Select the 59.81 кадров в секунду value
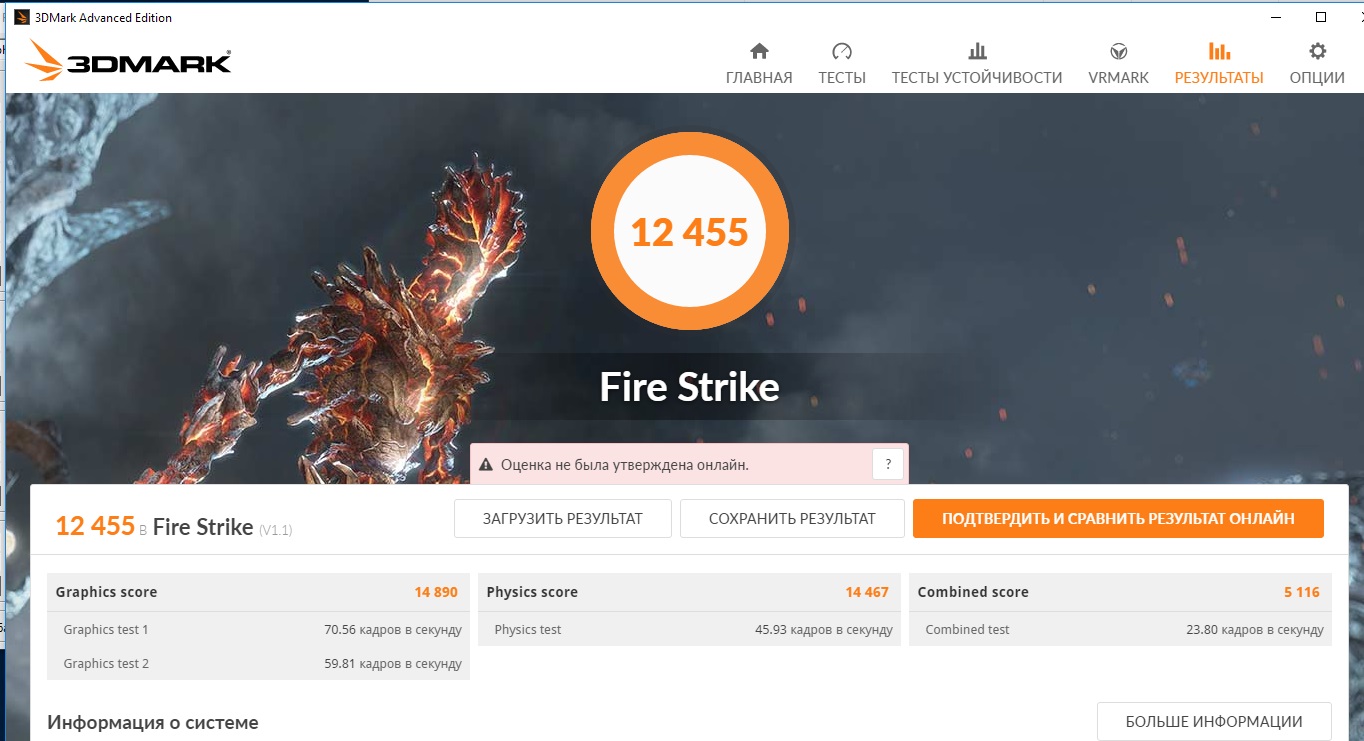 pos(393,664)
